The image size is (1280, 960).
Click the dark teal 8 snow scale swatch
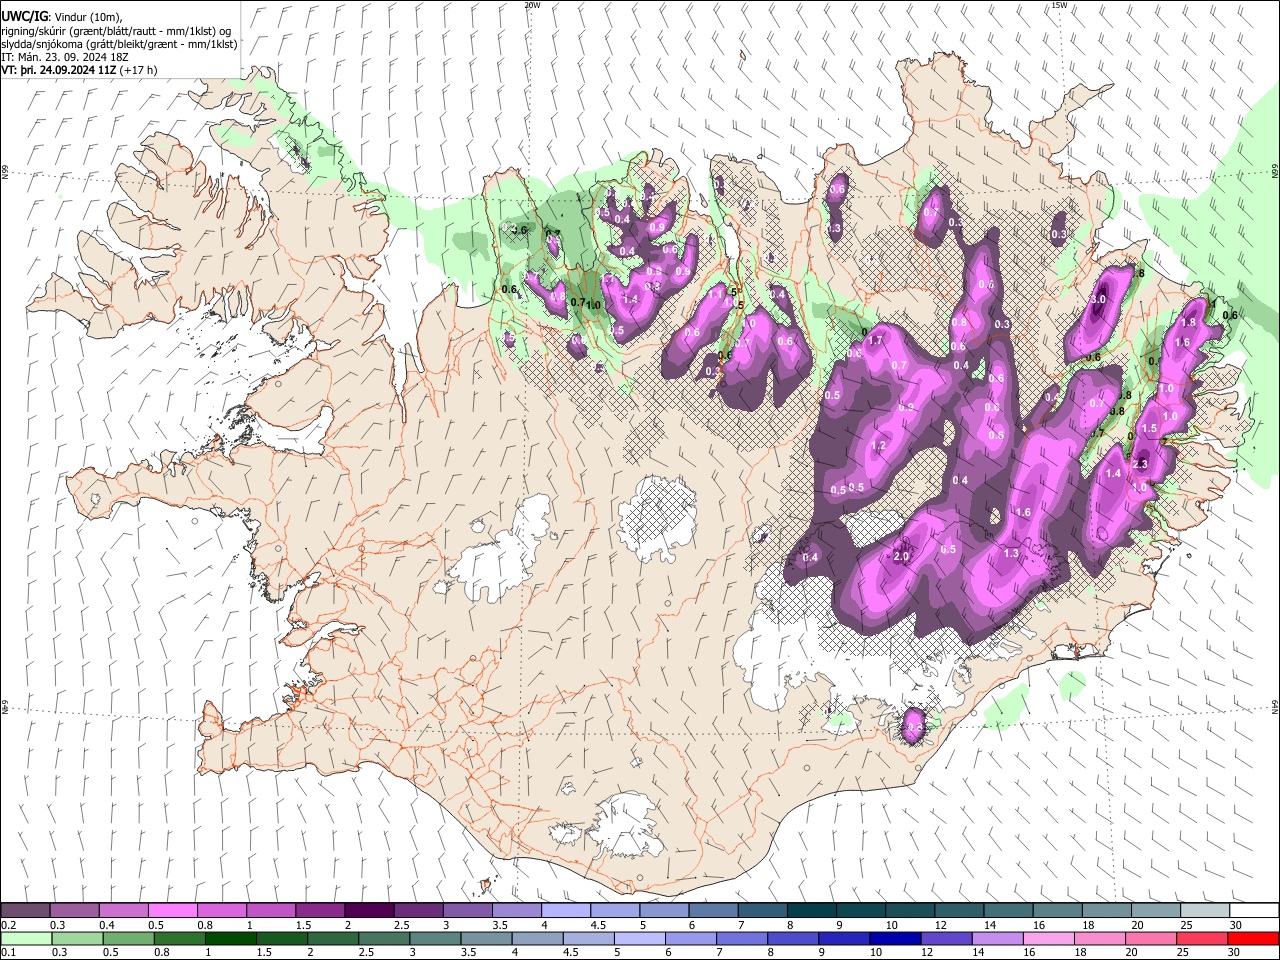(x=810, y=911)
